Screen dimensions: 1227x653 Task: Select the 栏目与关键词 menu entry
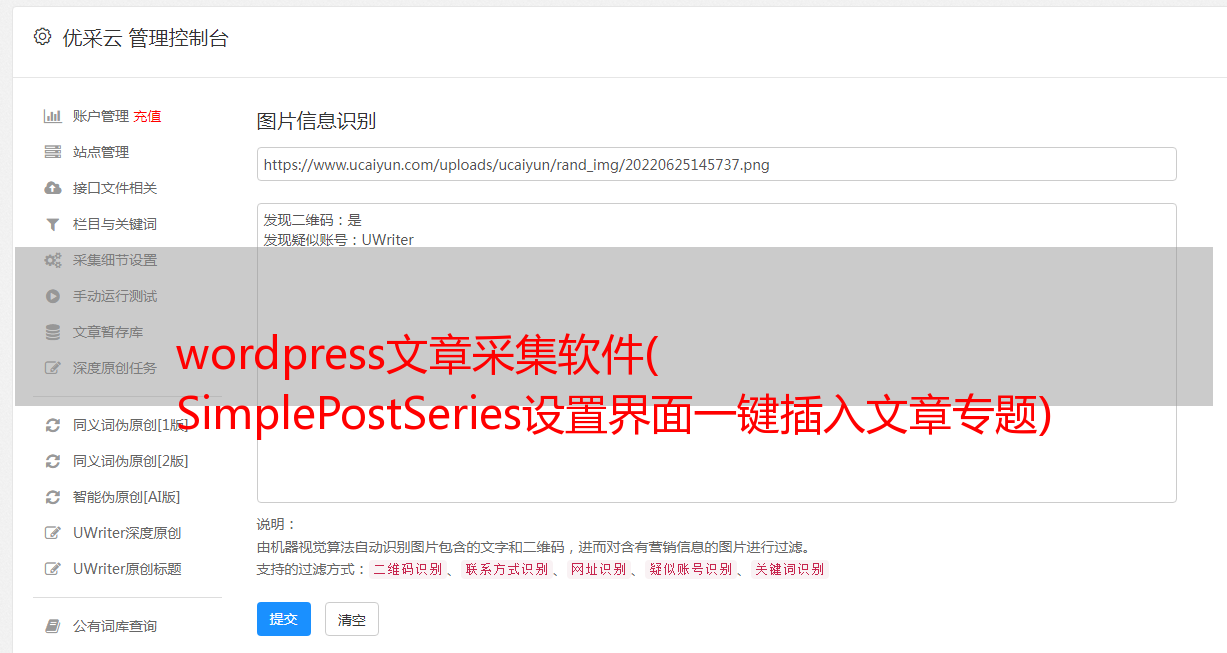tap(115, 224)
